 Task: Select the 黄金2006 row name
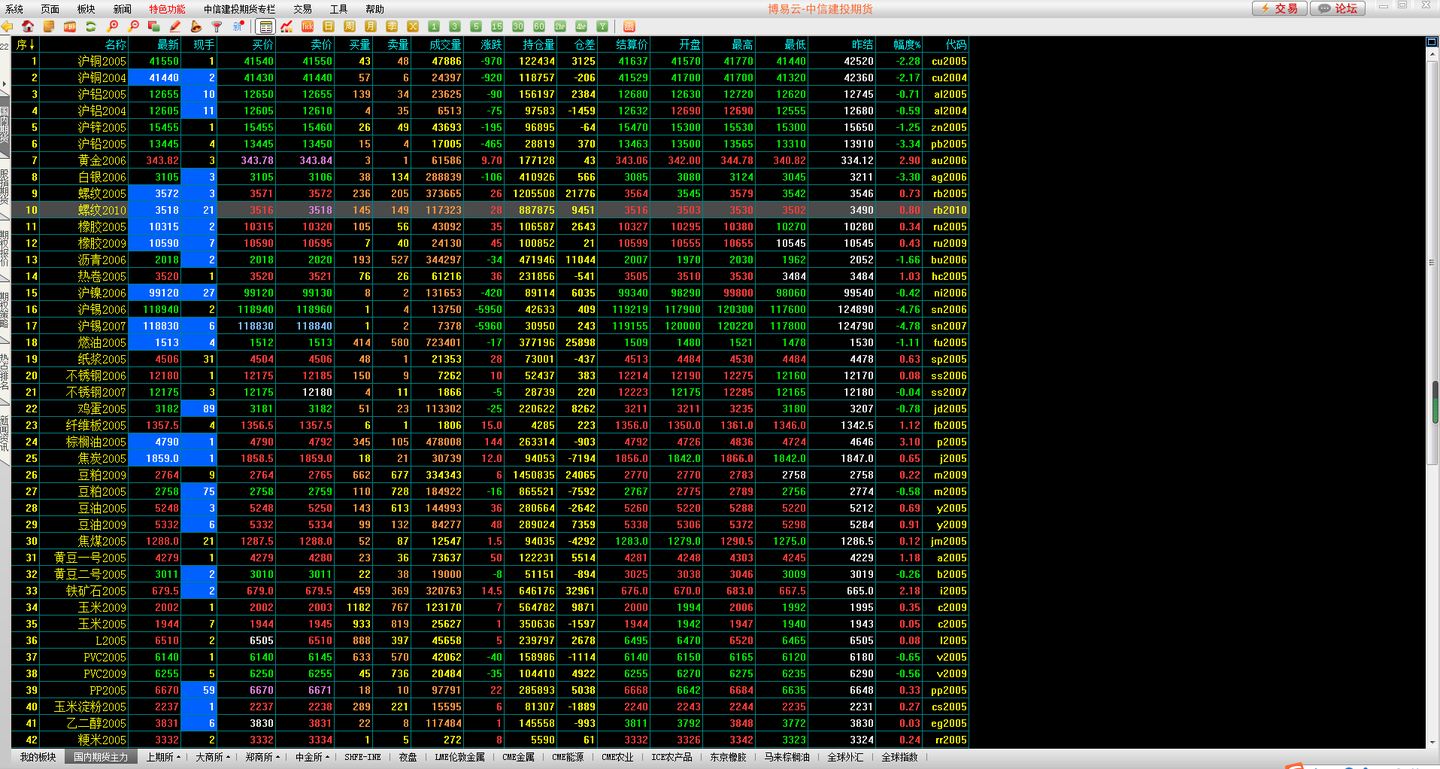(102, 160)
